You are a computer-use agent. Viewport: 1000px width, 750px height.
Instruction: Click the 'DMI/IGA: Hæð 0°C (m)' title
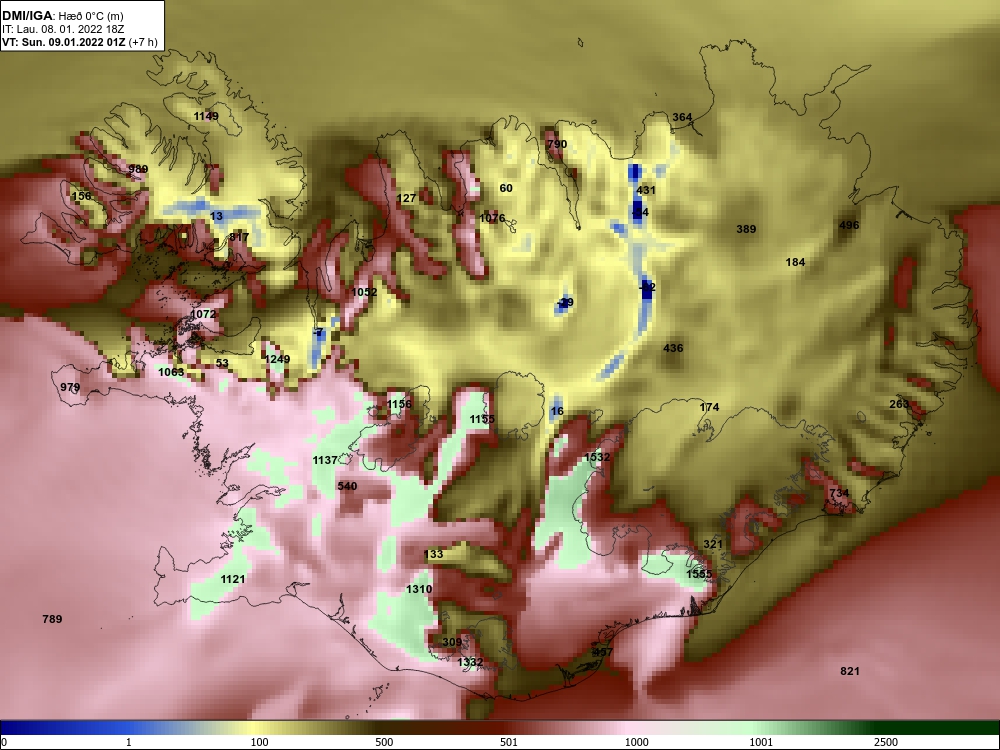62,16
